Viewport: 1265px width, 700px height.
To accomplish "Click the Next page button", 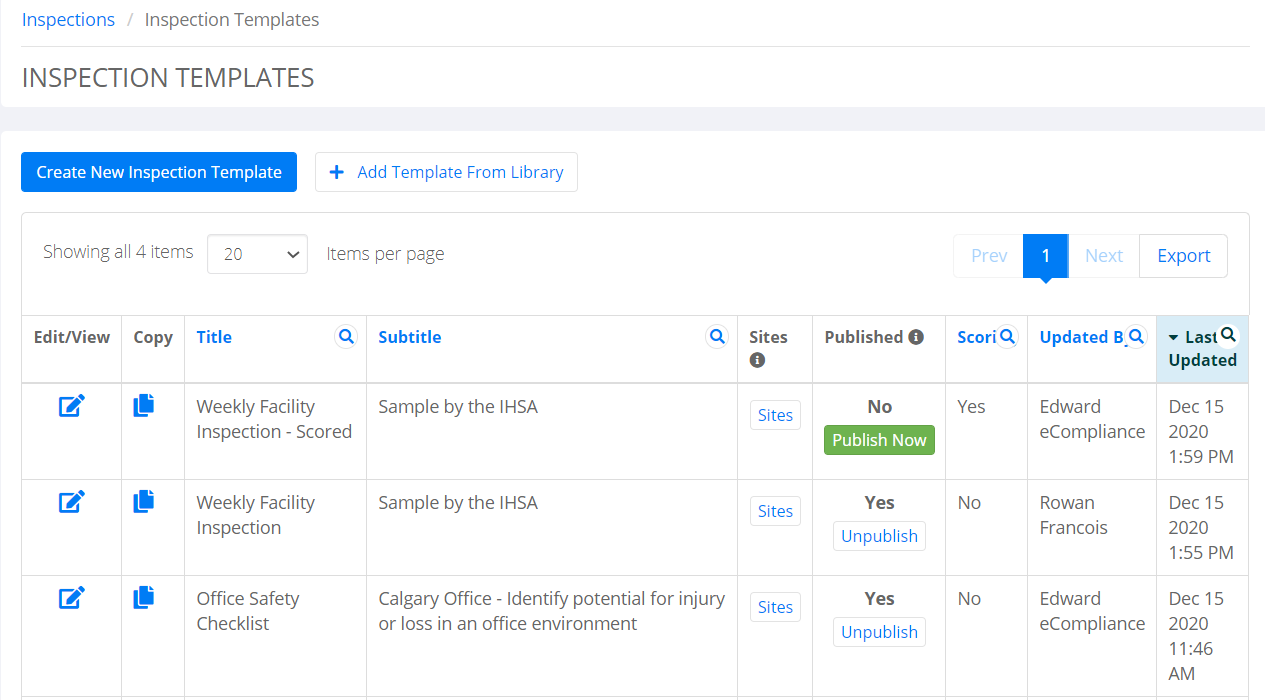I will coord(1104,256).
